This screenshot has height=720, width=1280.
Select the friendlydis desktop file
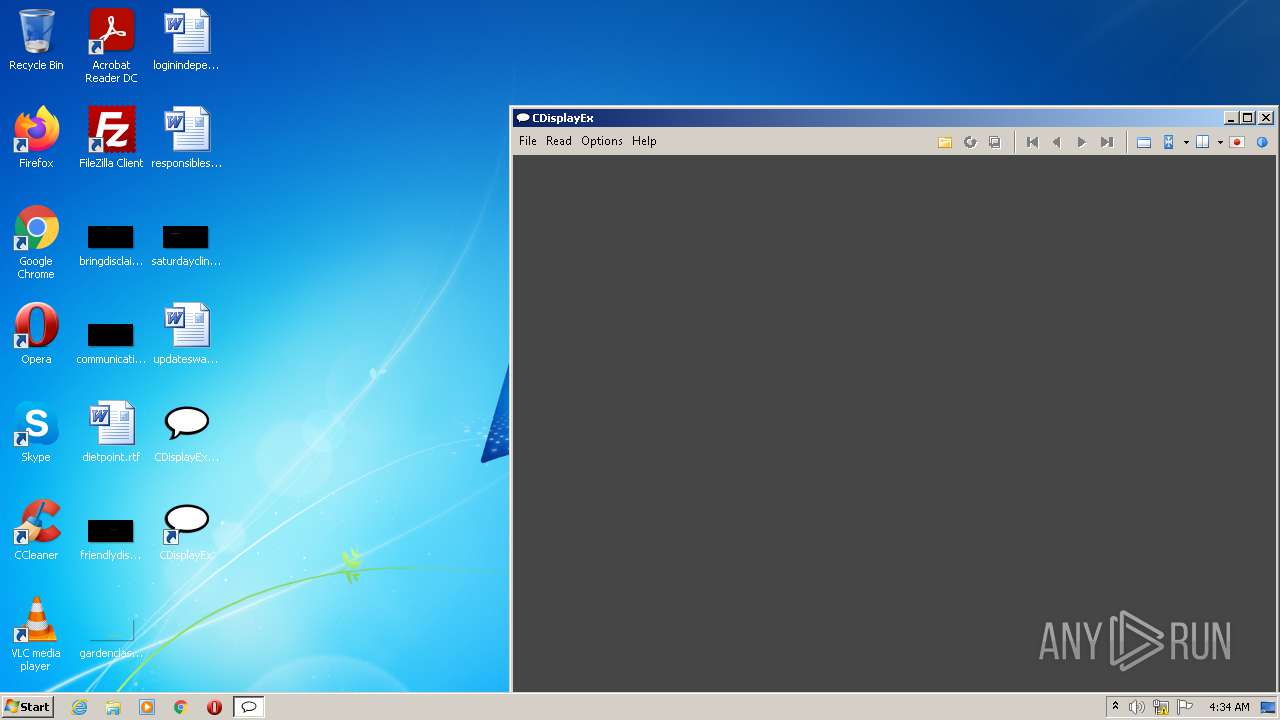[x=111, y=540]
